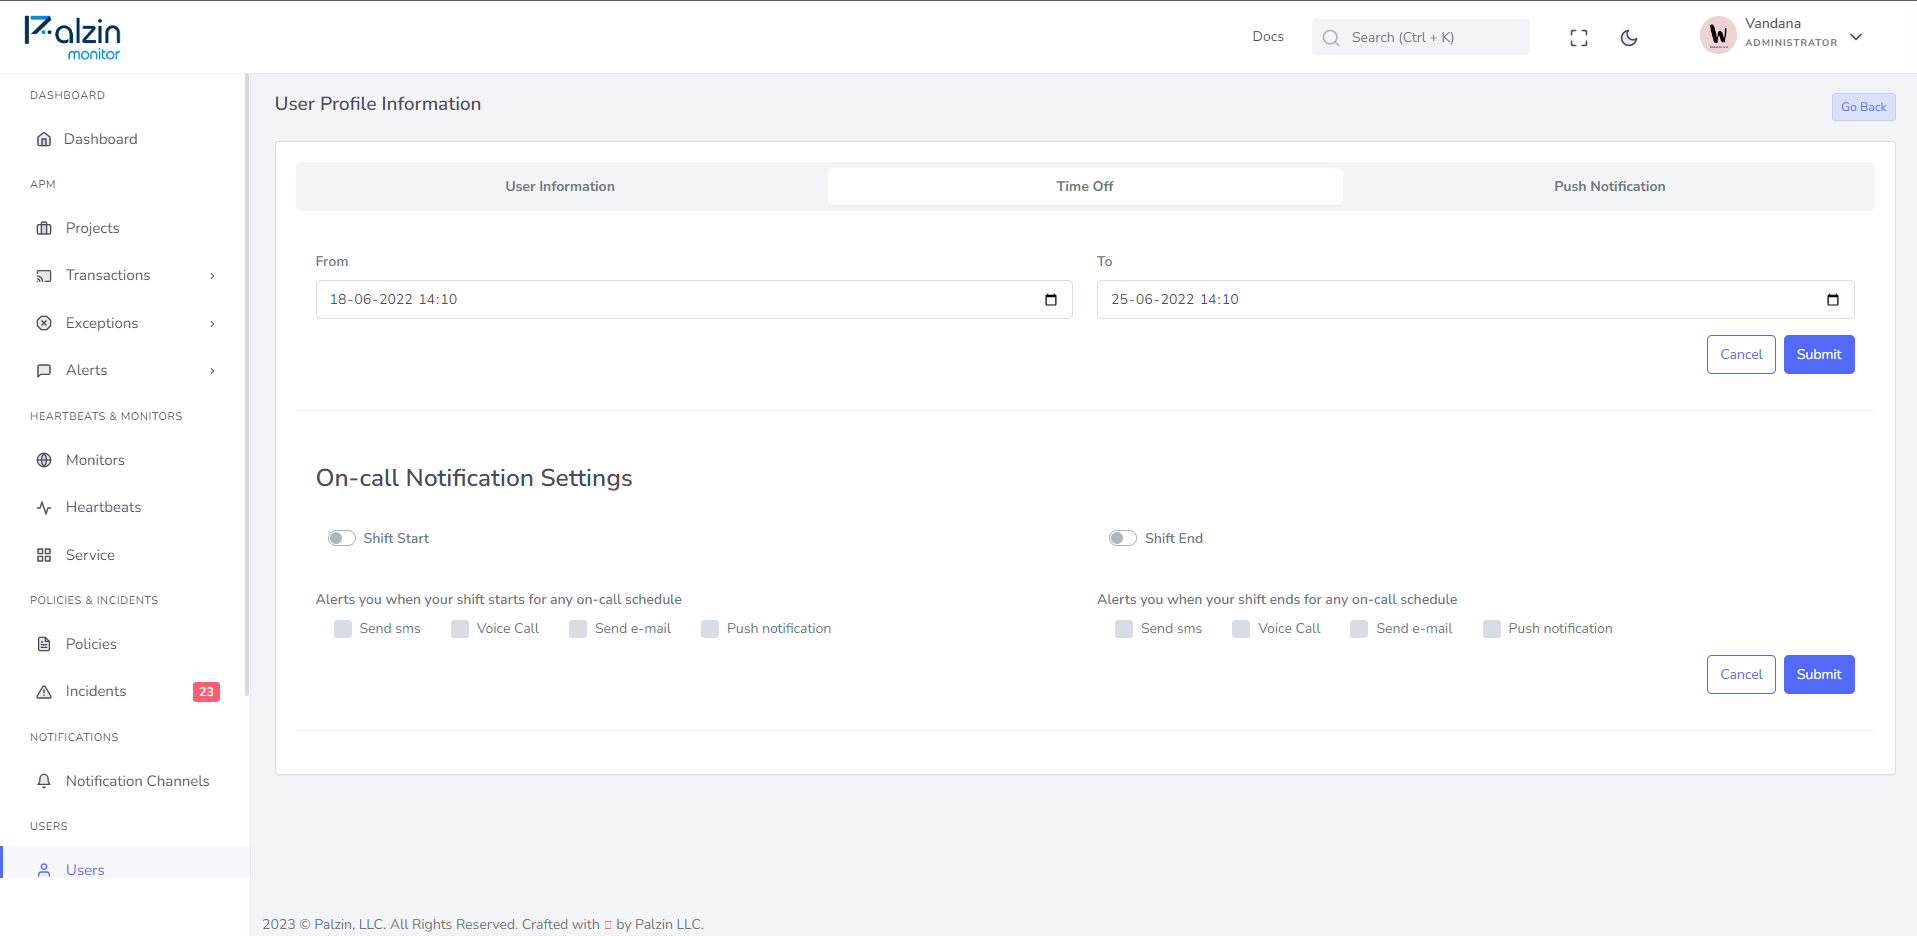Click the search magnifier icon
Viewport: 1917px width, 936px height.
pyautogui.click(x=1331, y=38)
